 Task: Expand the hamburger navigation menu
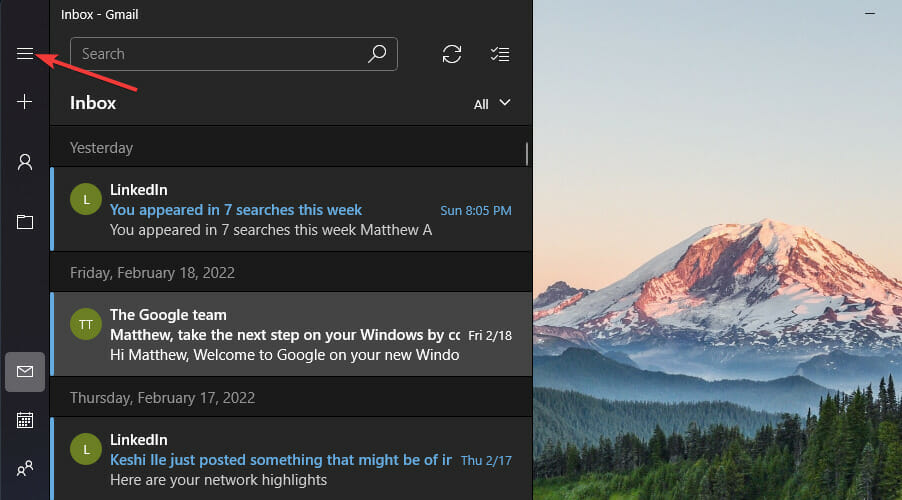[x=25, y=54]
